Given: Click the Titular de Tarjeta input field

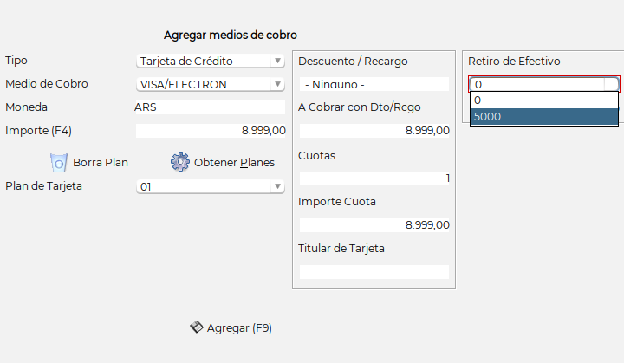Looking at the screenshot, I should pyautogui.click(x=374, y=272).
